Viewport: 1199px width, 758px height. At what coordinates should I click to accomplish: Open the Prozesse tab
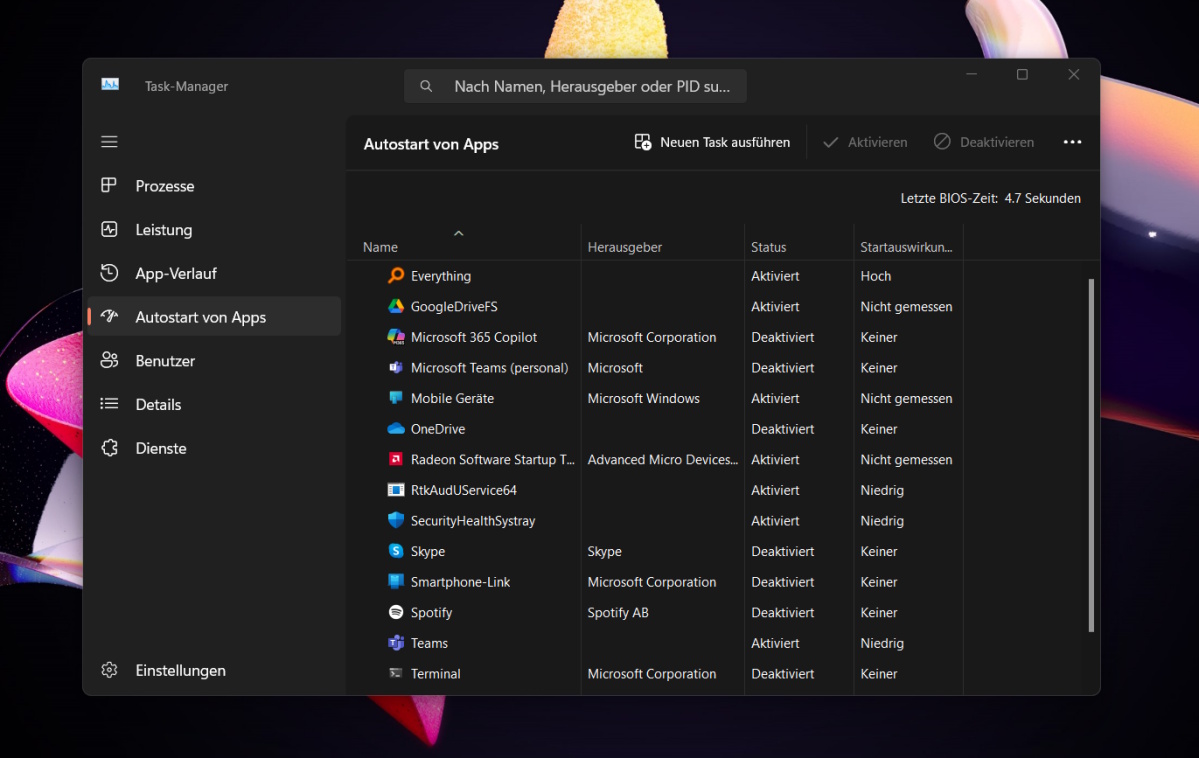point(164,186)
